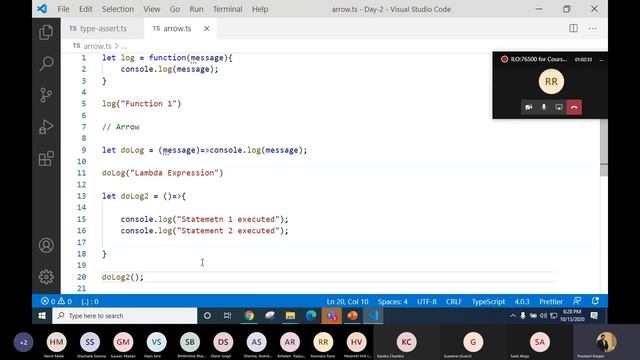This screenshot has width=640, height=360.
Task: Click the '// Arrow' comment text
Action: click(x=120, y=127)
